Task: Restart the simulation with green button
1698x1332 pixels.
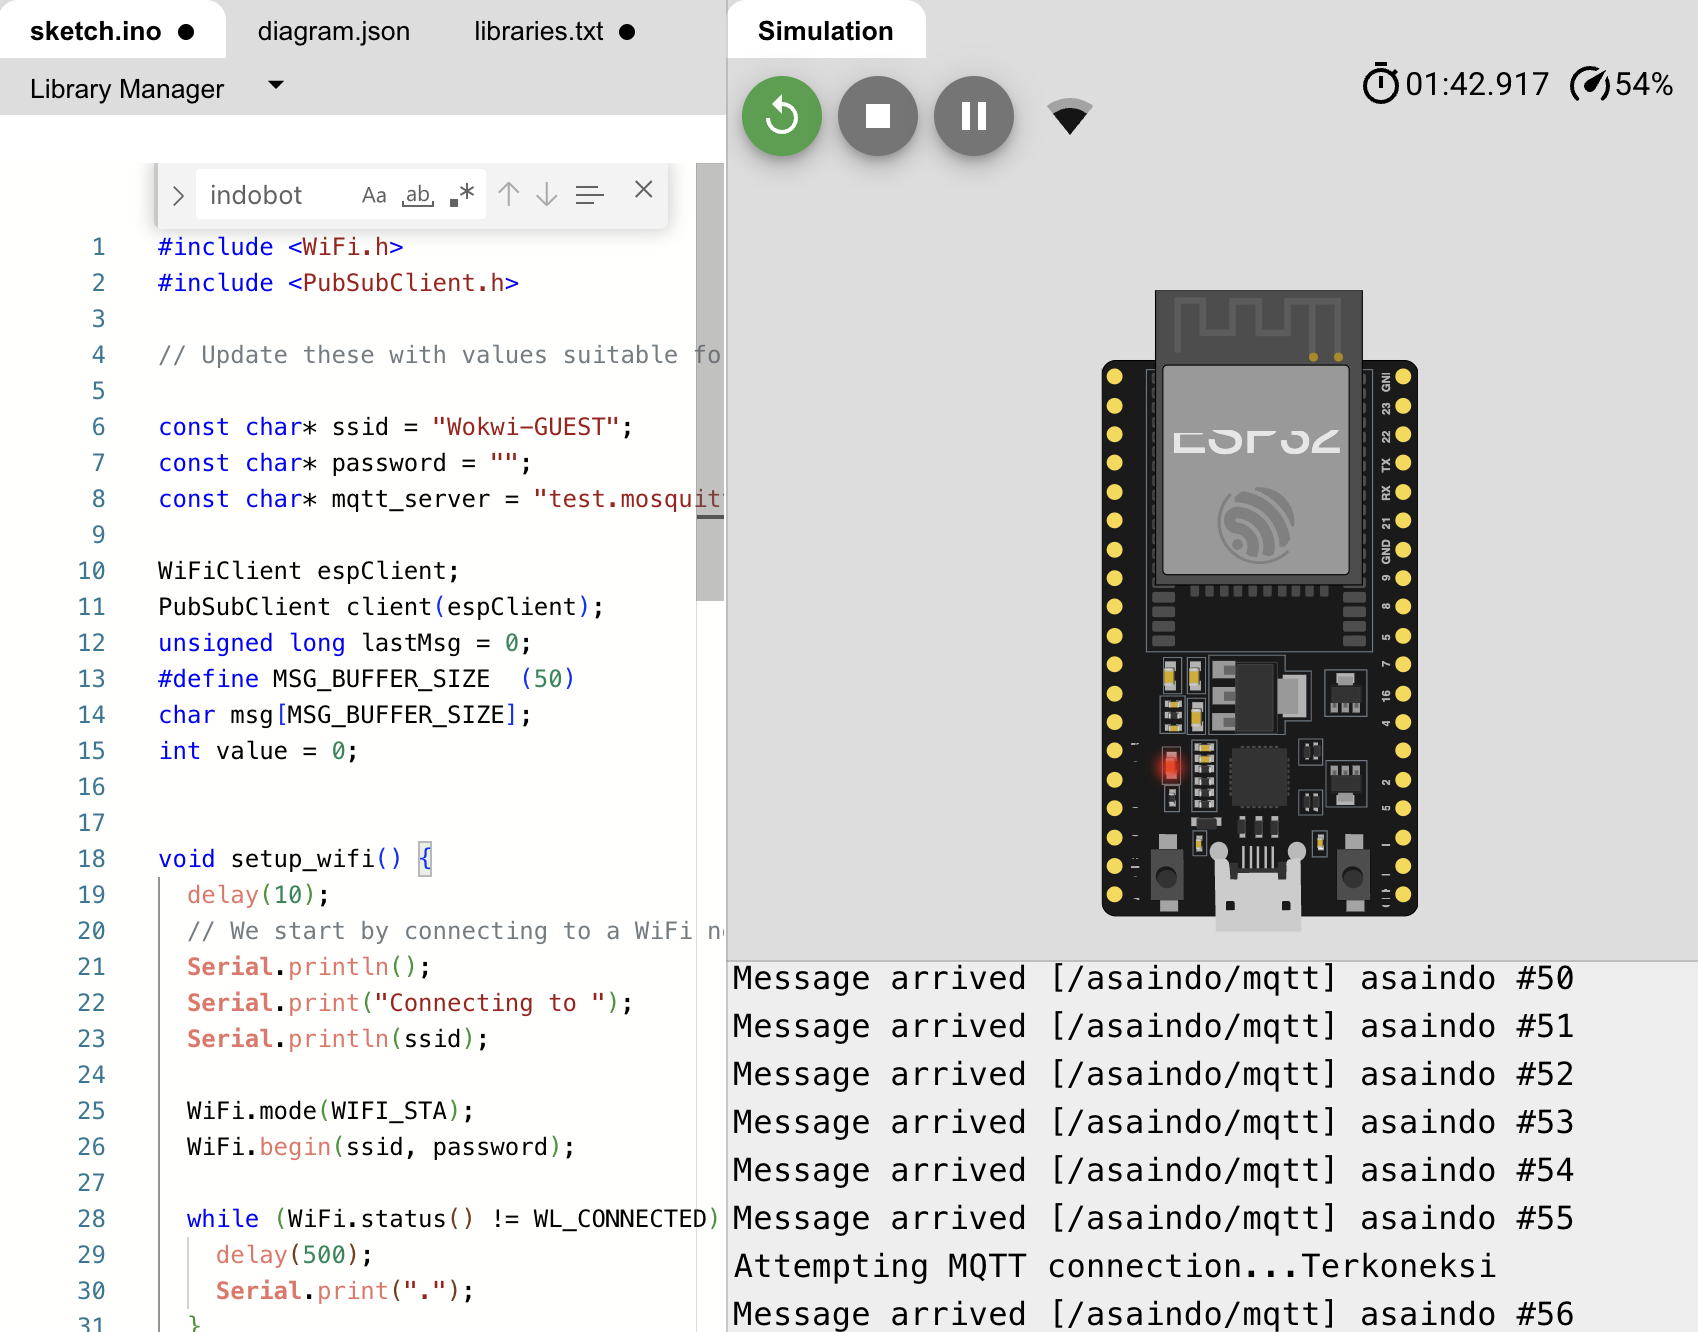Action: tap(782, 116)
